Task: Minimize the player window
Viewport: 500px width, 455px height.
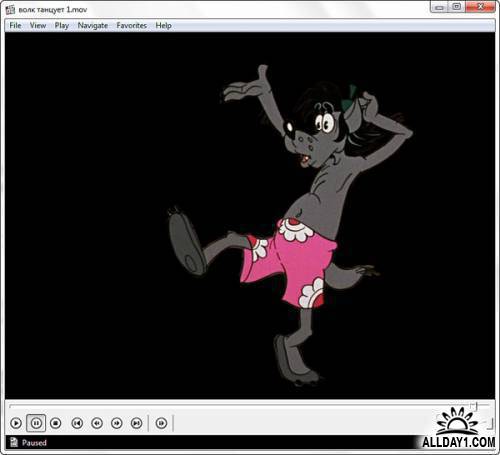Action: pyautogui.click(x=439, y=7)
